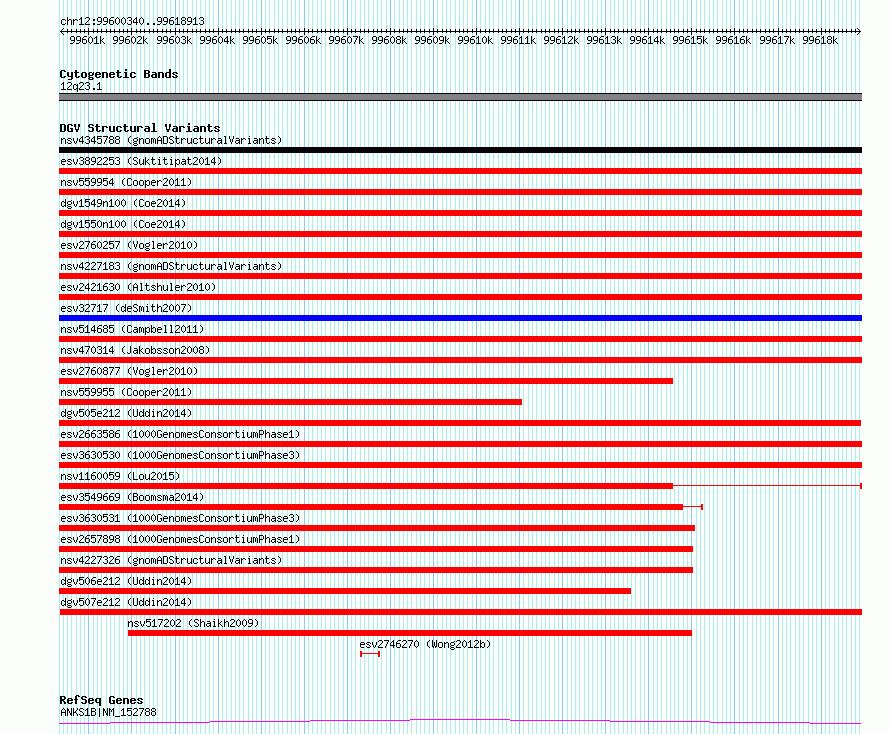Open dgv507e212 (Uddin2014) variant label
This screenshot has height=734, width=890.
tap(126, 602)
